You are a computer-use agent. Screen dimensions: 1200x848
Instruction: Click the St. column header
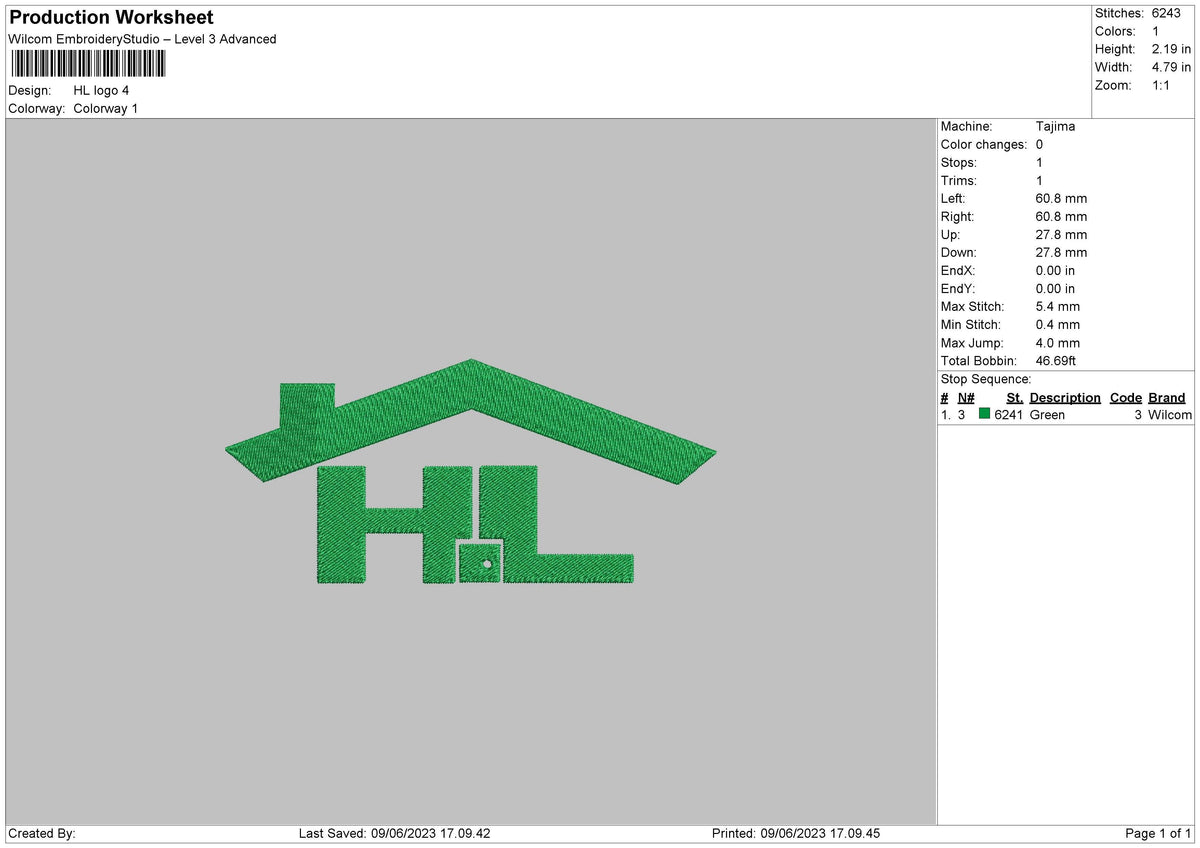click(1014, 398)
